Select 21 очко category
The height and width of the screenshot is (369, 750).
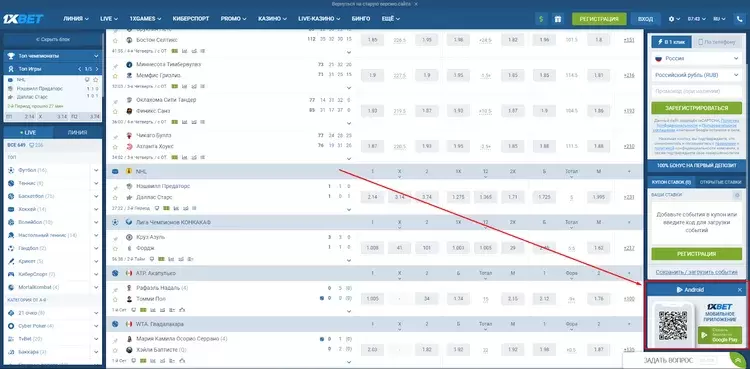click(x=32, y=313)
